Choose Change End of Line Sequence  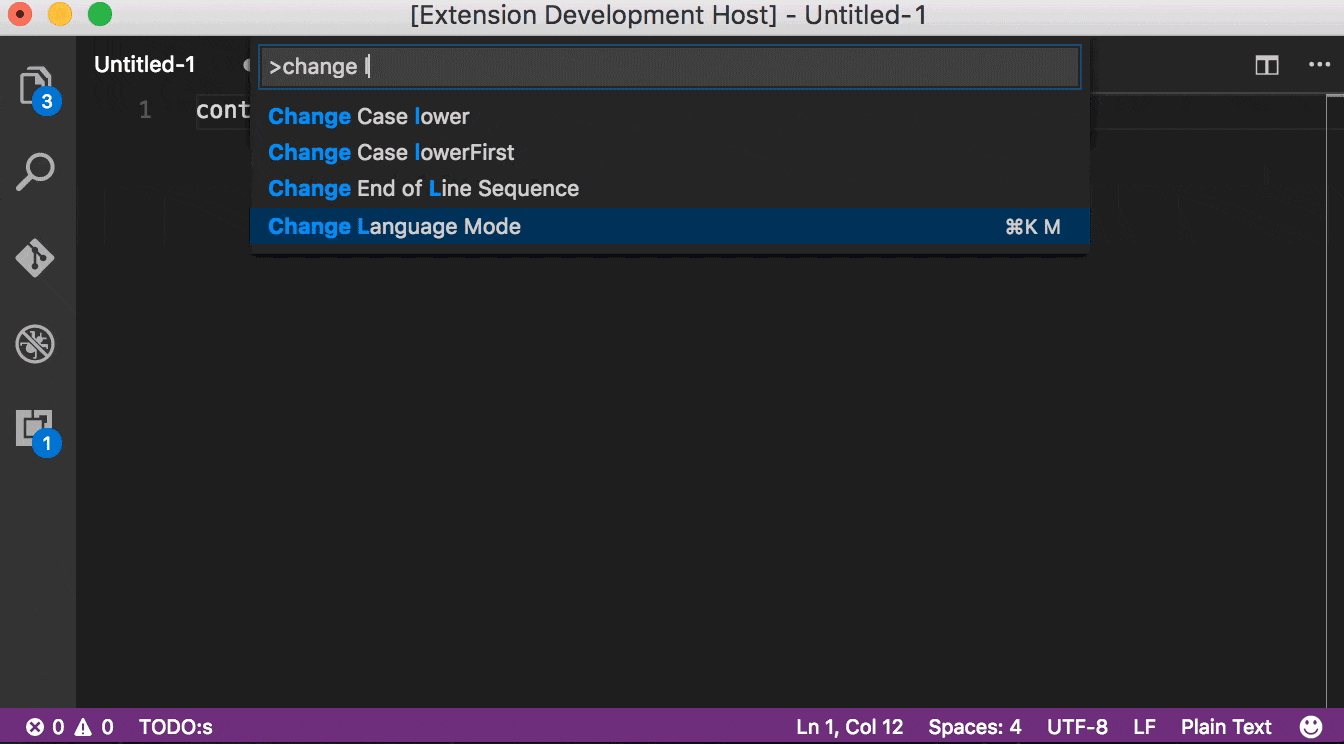(x=423, y=188)
